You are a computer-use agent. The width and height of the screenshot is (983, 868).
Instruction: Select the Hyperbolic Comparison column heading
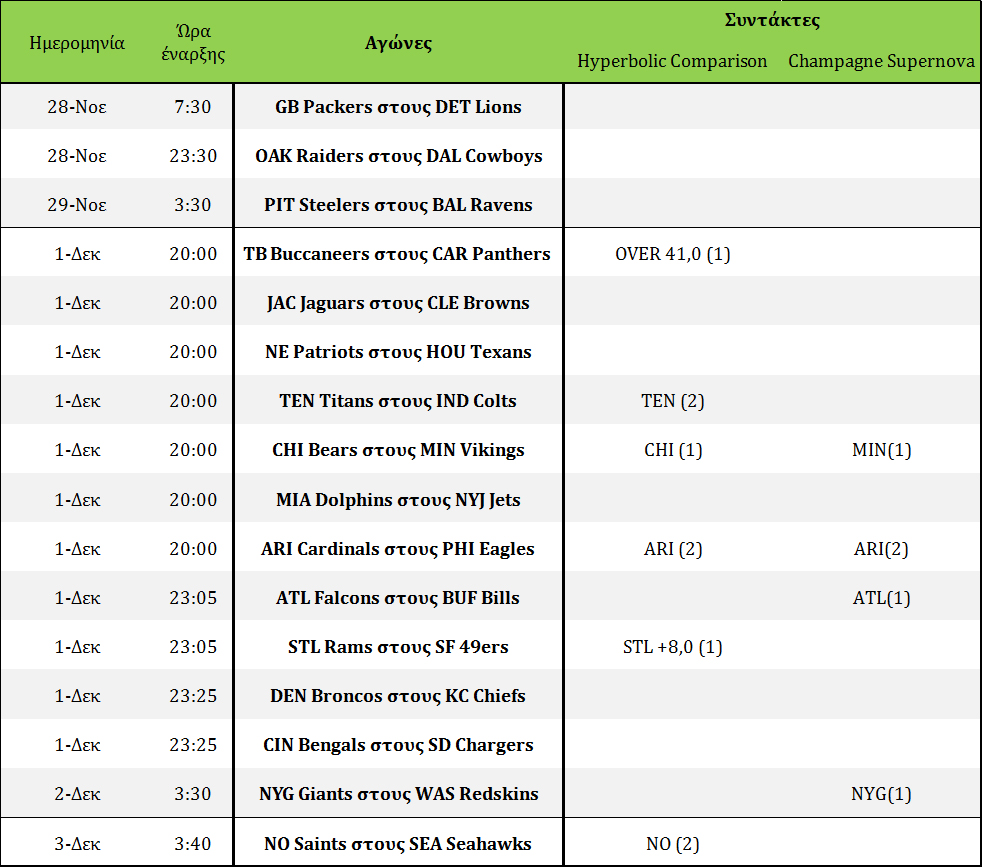tap(672, 61)
